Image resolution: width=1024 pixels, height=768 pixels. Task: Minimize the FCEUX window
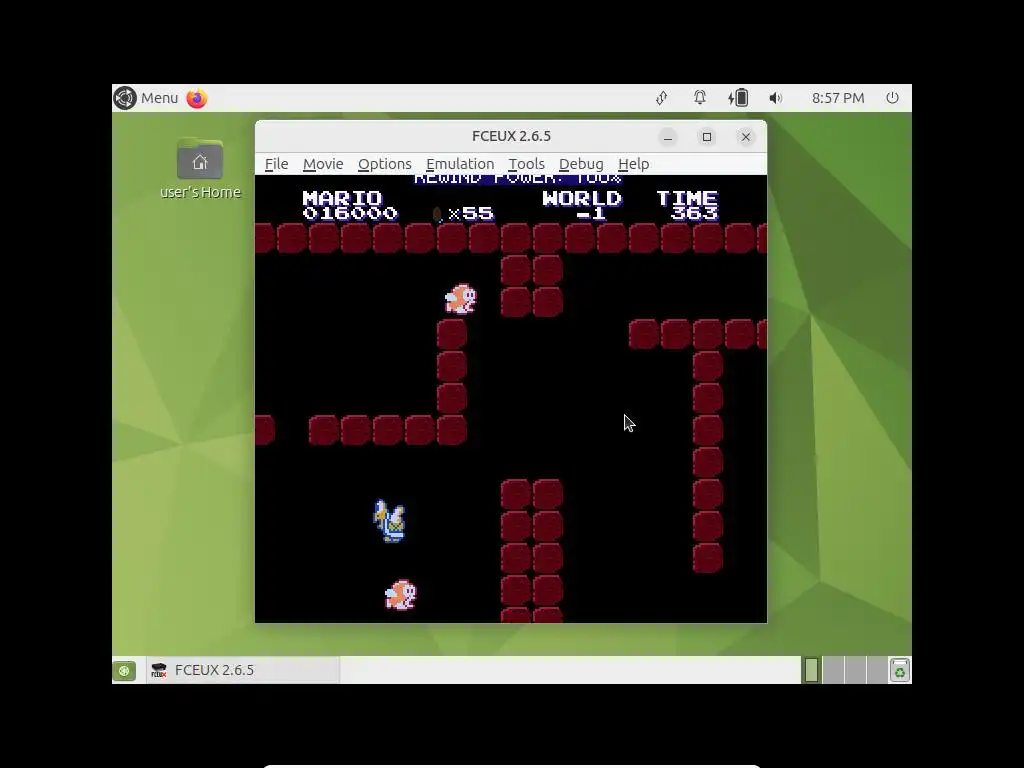tap(667, 137)
